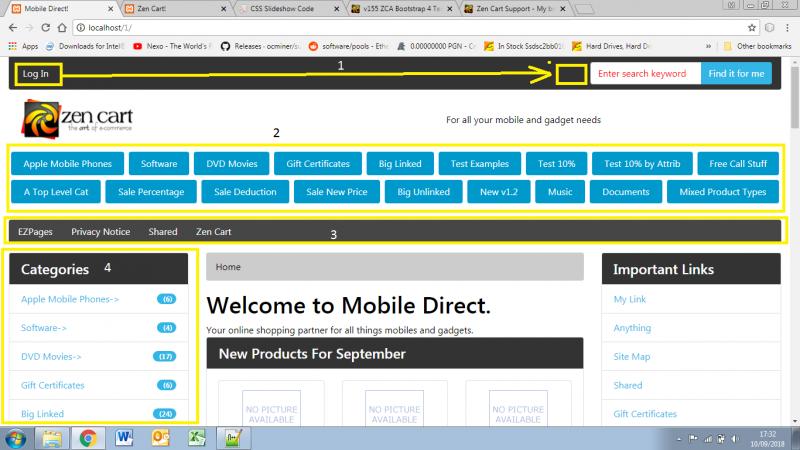This screenshot has height=450, width=800.
Task: Bookmark this page with the star icon
Action: tap(752, 28)
